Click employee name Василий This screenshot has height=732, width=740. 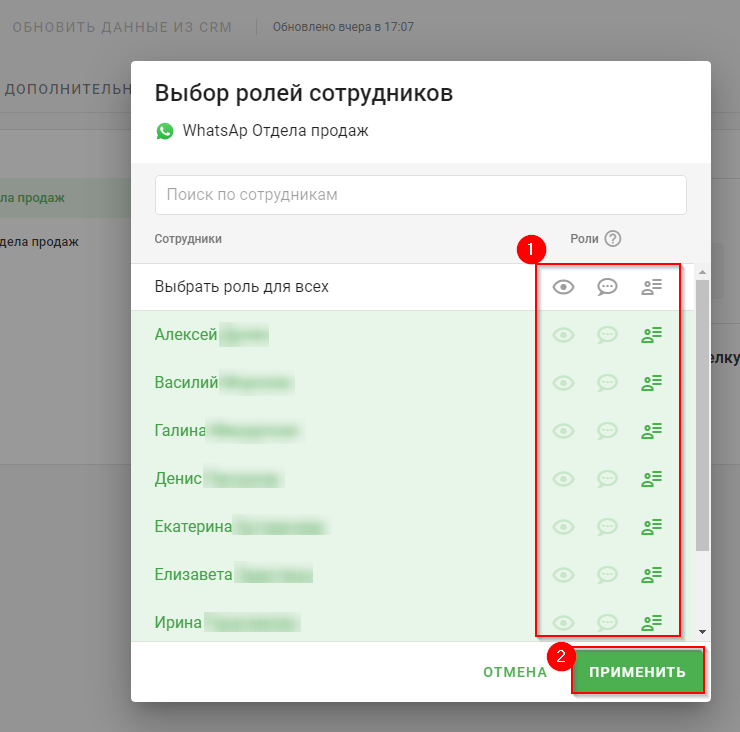(x=186, y=382)
